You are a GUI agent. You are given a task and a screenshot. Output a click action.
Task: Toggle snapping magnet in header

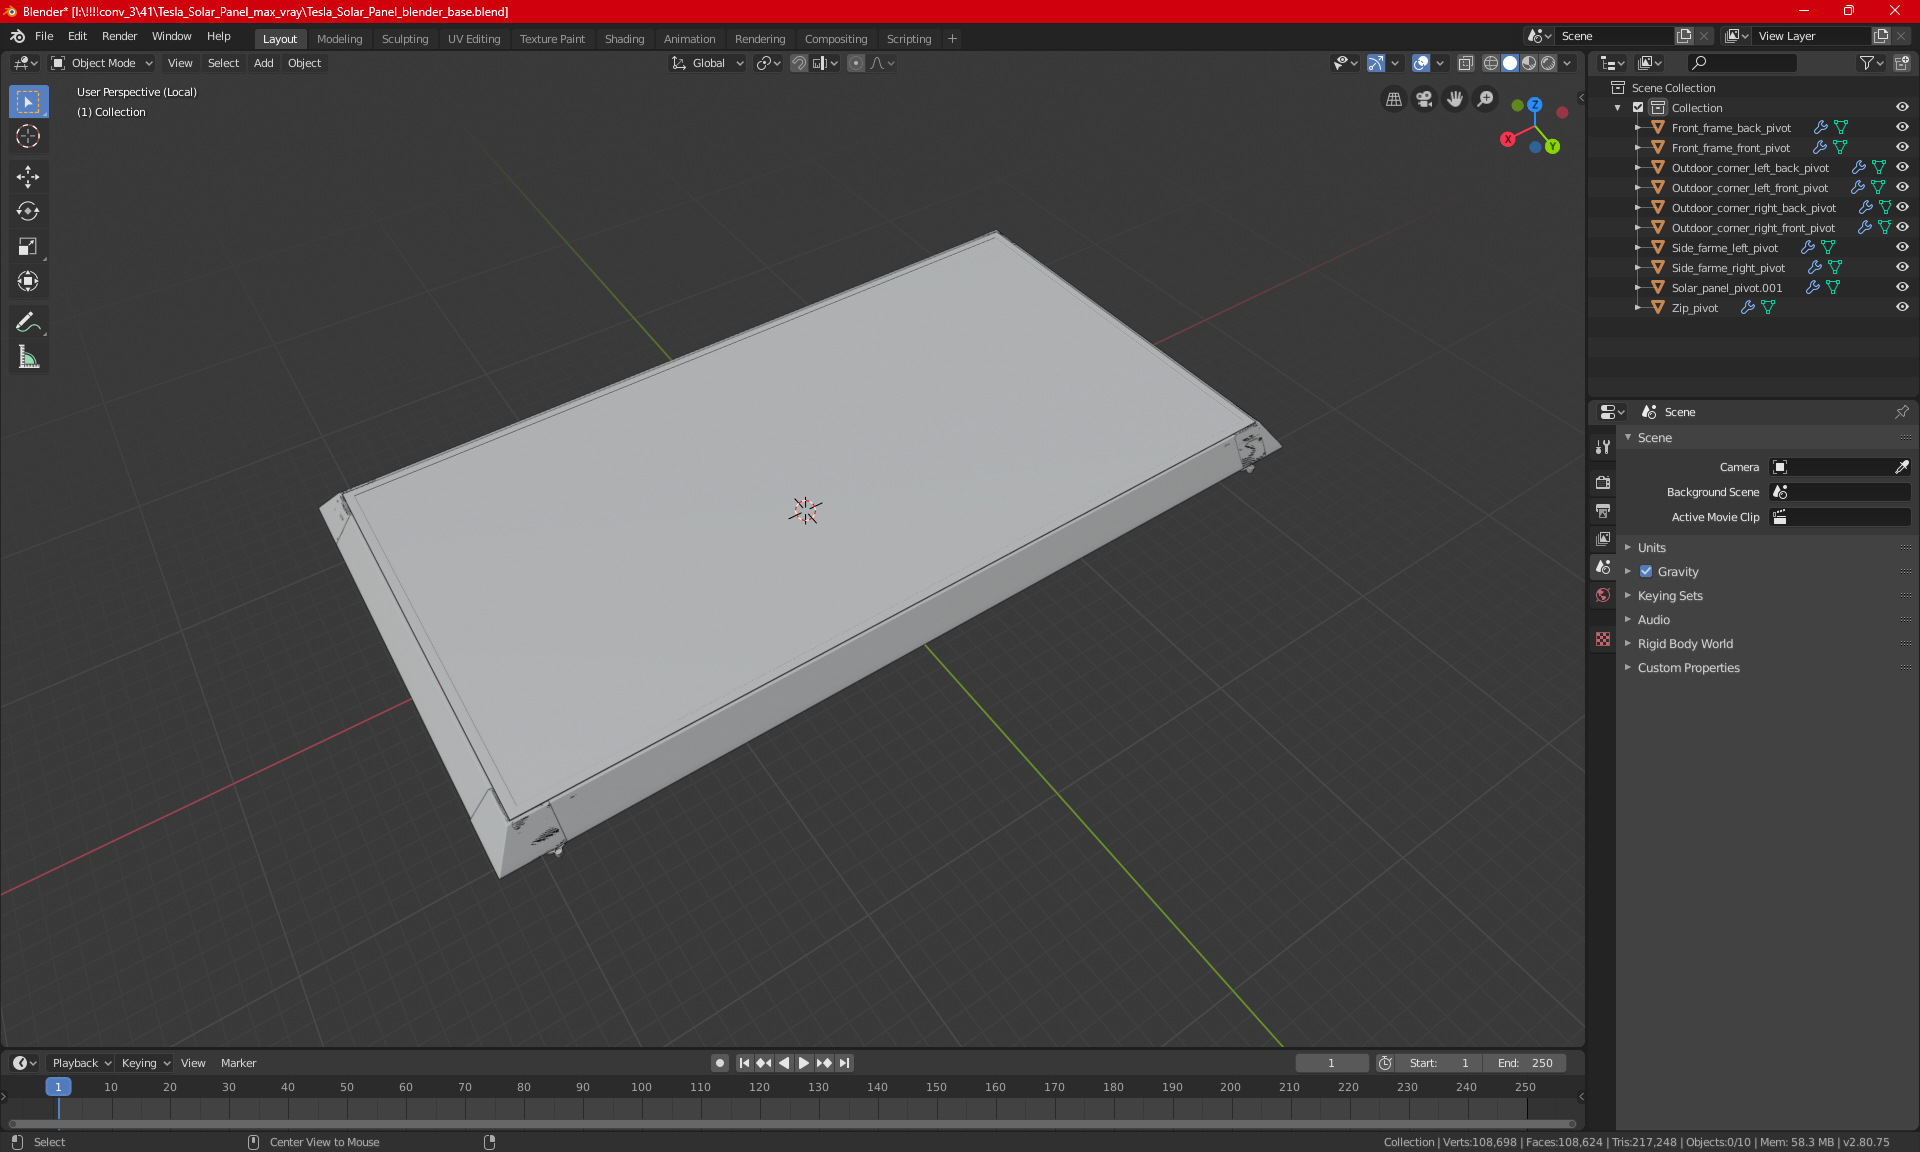click(799, 63)
